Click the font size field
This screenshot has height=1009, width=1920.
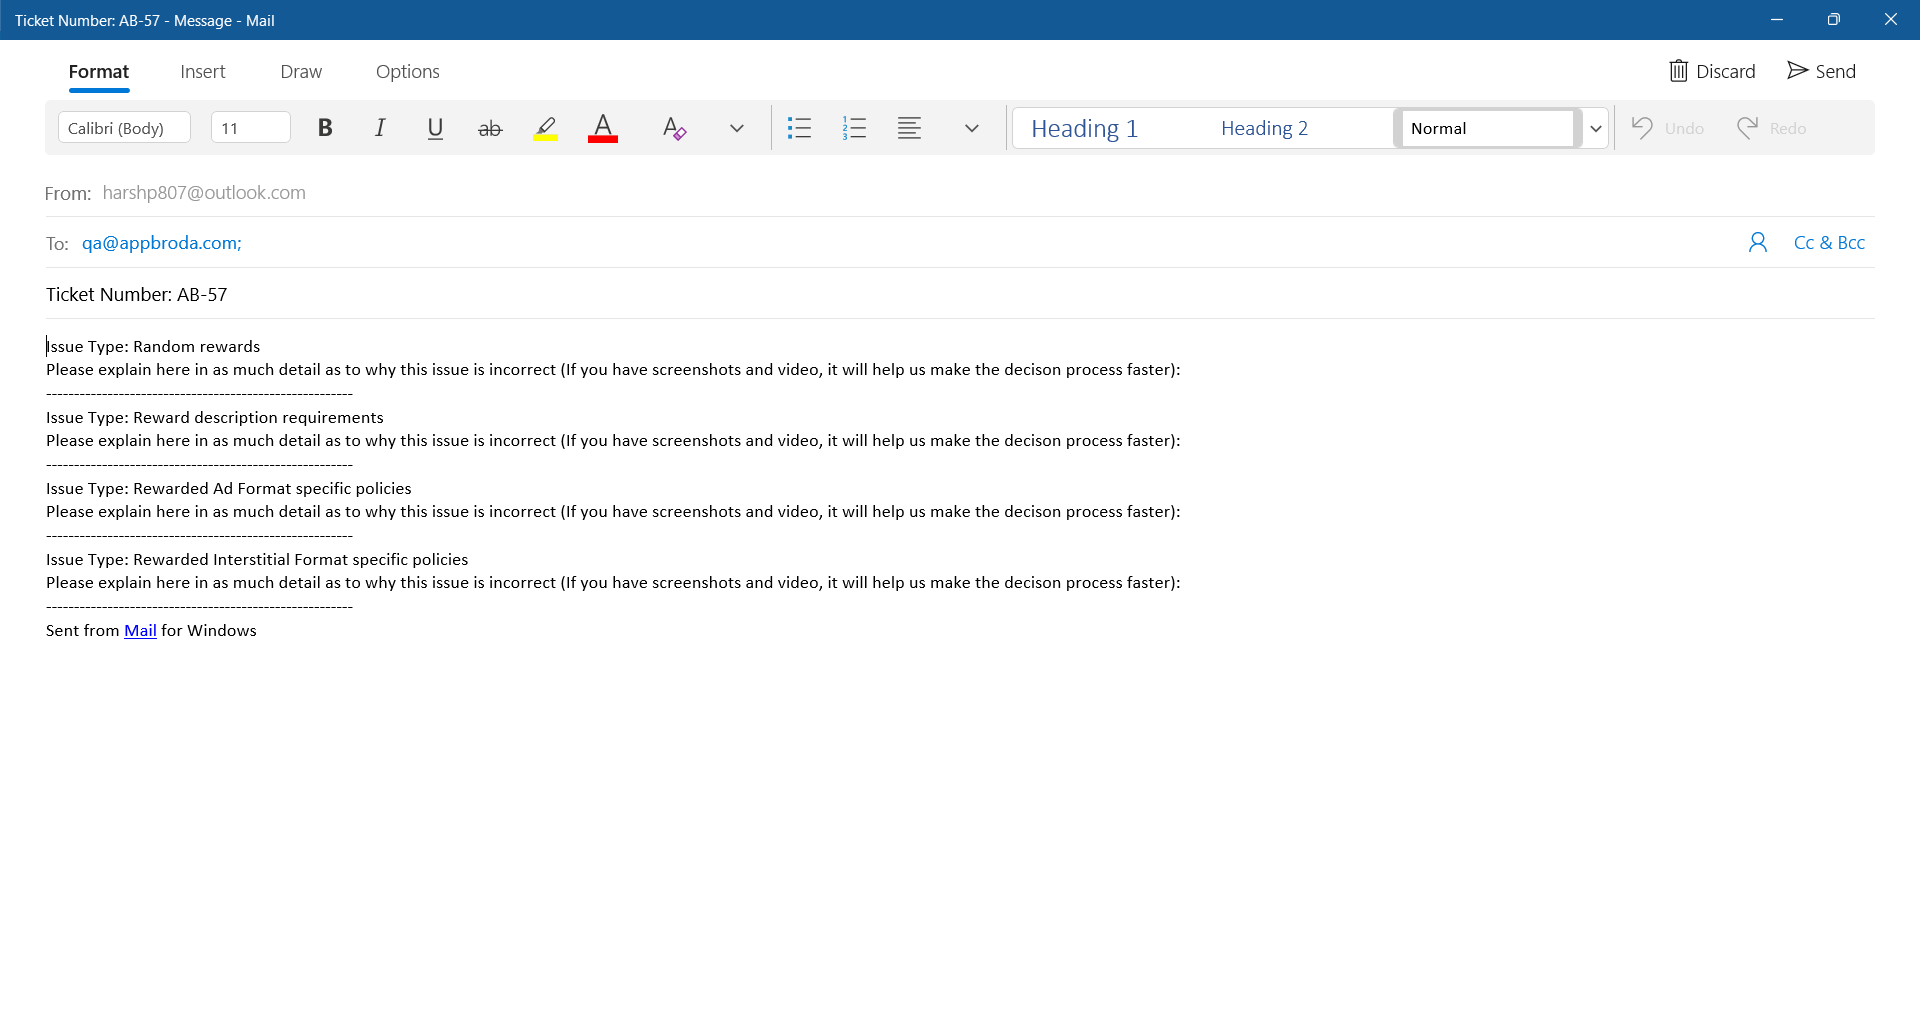click(x=250, y=128)
